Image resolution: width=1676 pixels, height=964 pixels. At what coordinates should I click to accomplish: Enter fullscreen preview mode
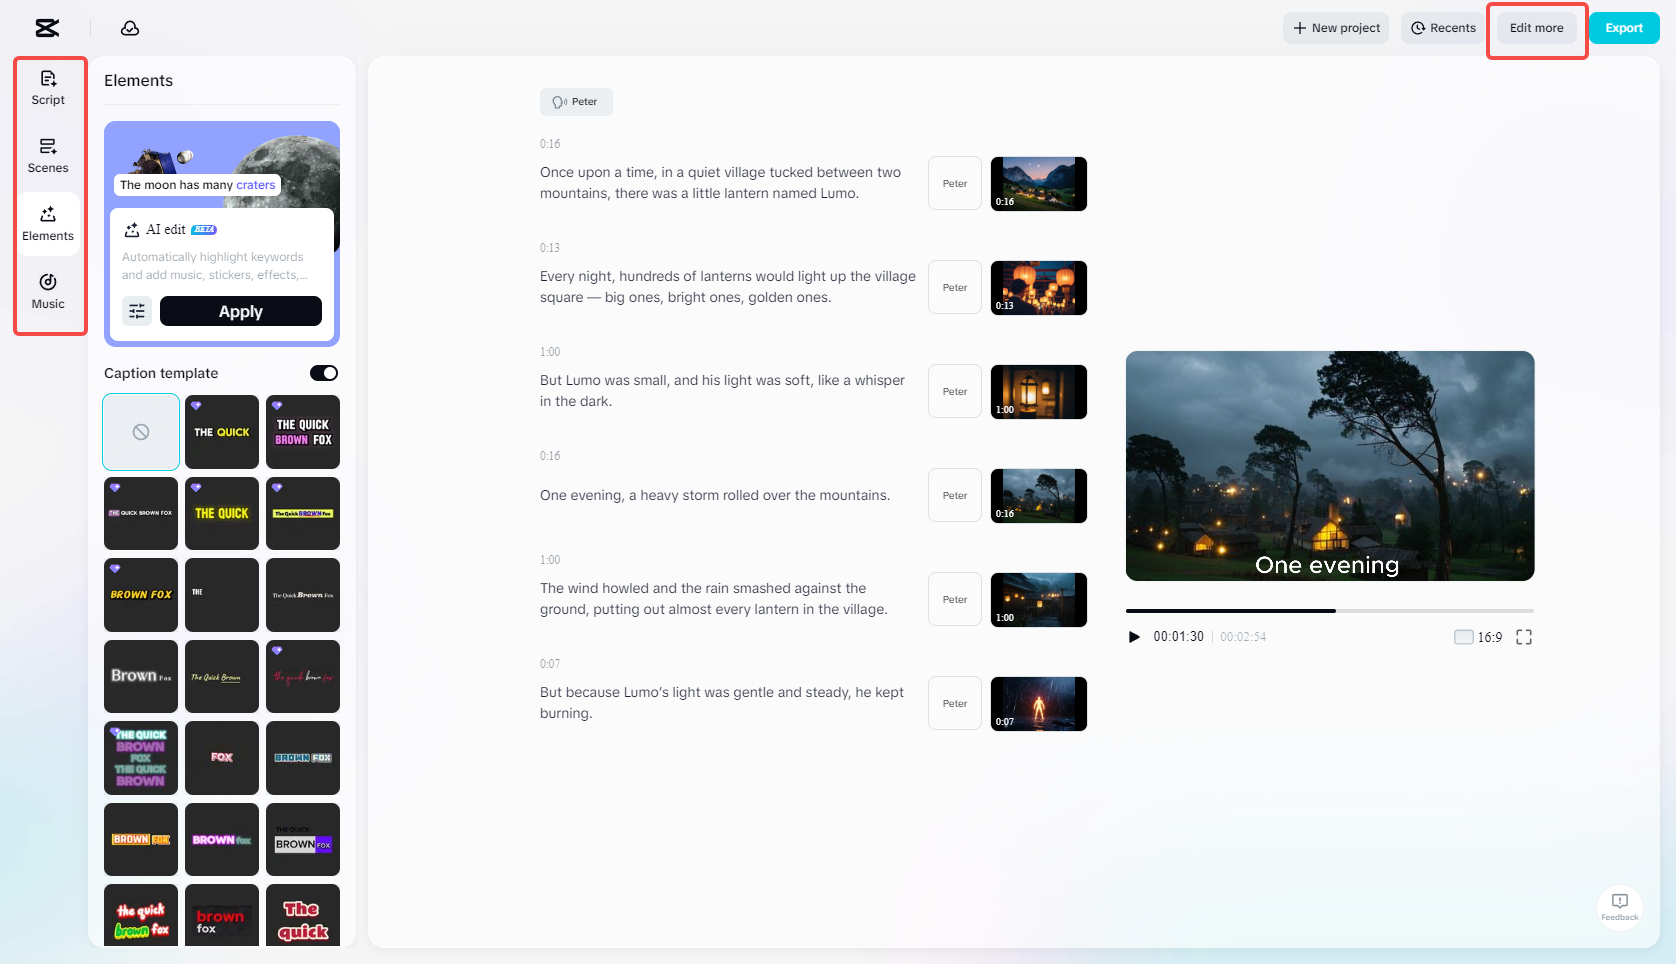coord(1524,636)
